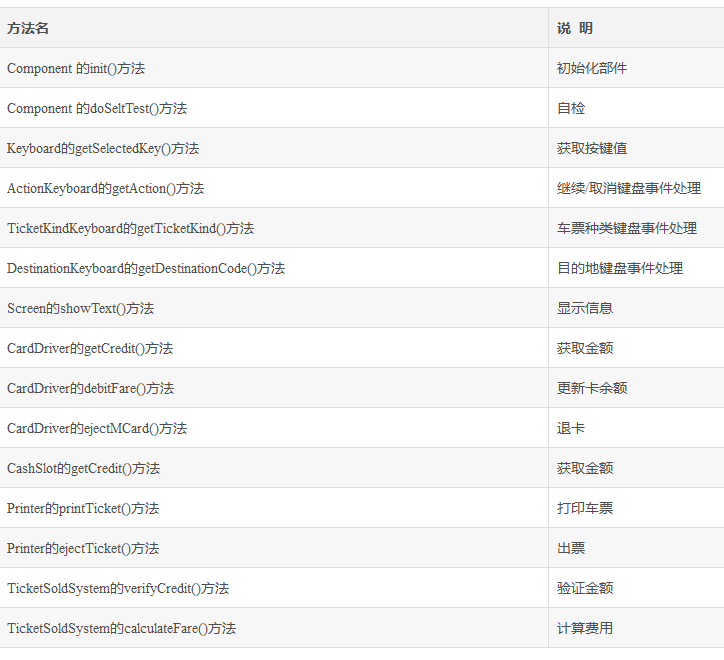Click DestinationKeyboard的getDestinationCode()方法 cell
Image resolution: width=724 pixels, height=660 pixels.
[274, 268]
